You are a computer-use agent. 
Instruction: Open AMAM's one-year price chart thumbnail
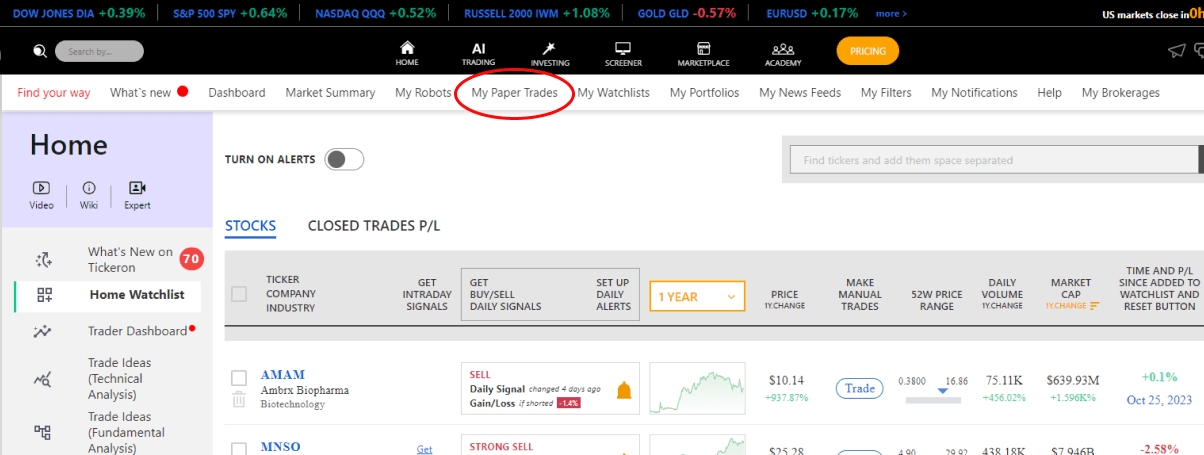click(697, 388)
